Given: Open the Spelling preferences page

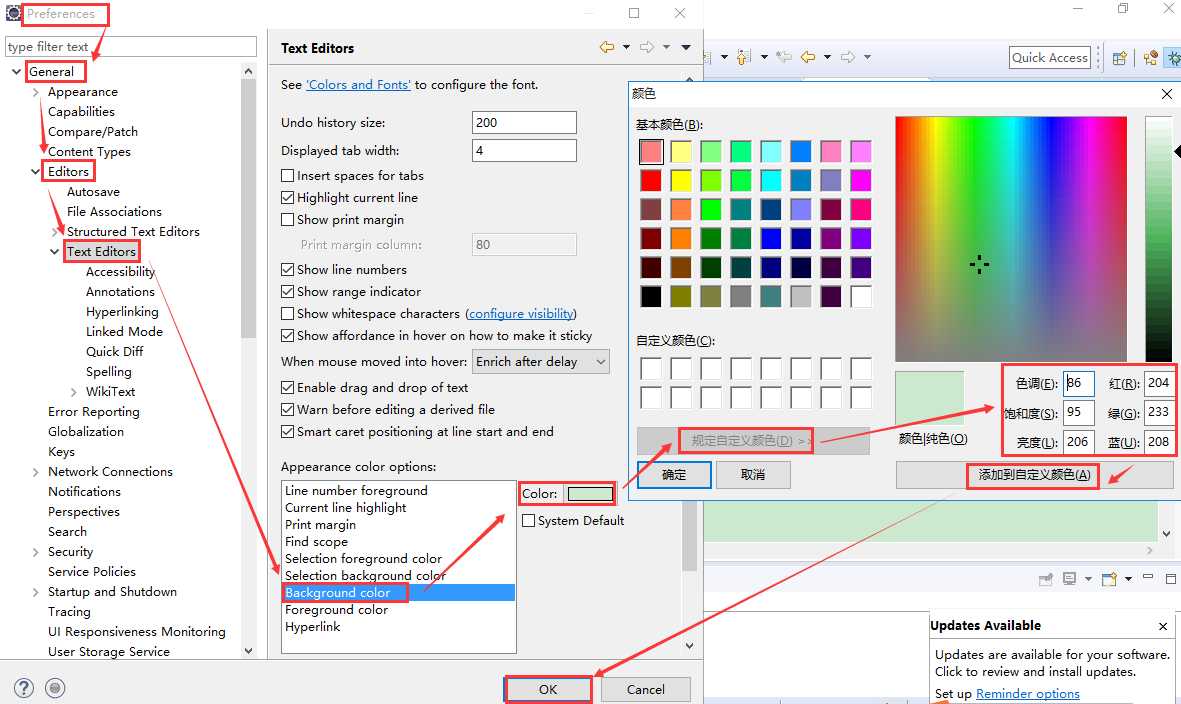Looking at the screenshot, I should [x=108, y=372].
